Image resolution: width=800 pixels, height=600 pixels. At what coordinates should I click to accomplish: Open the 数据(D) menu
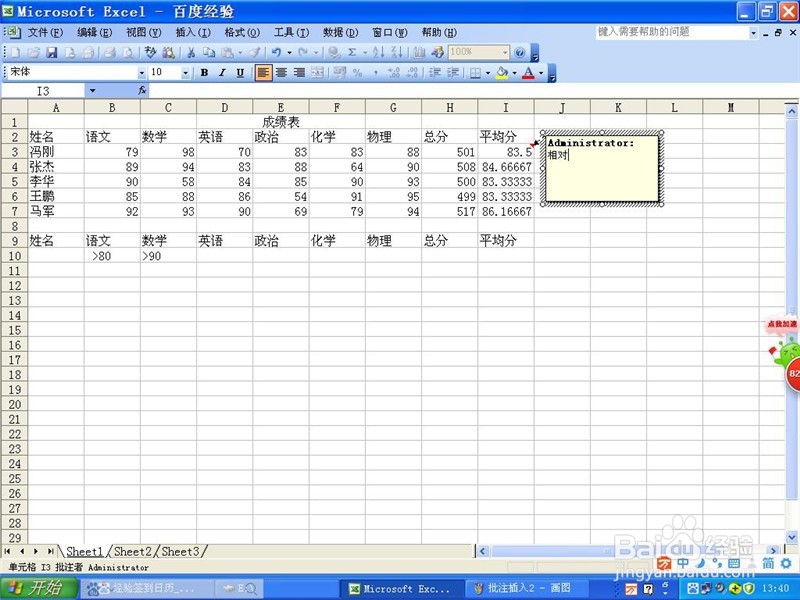click(x=340, y=33)
